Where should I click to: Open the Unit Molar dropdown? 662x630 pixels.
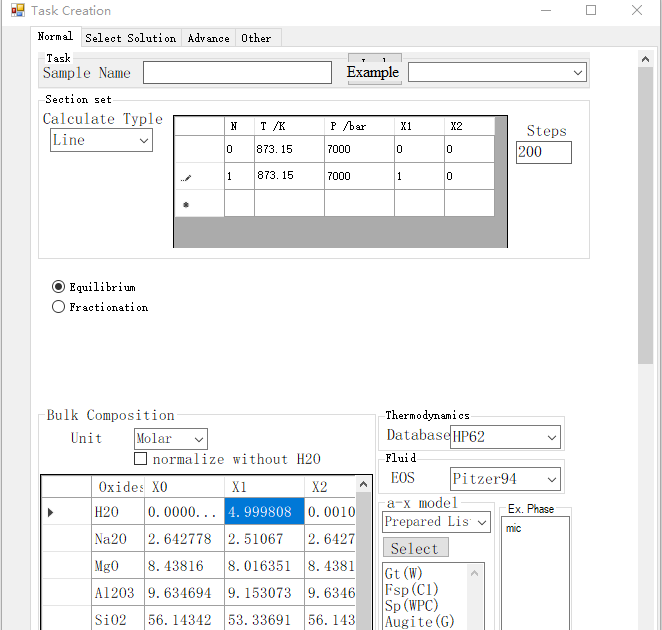[x=171, y=439]
